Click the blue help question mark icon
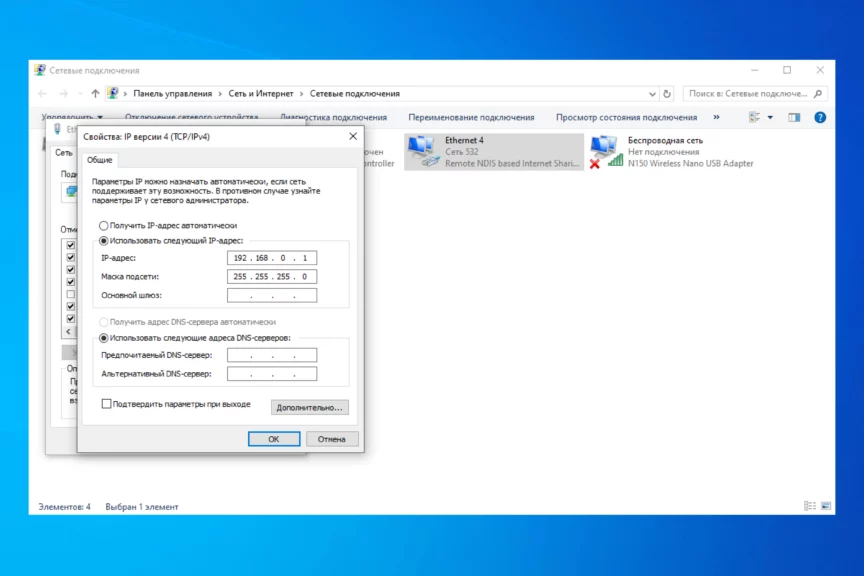This screenshot has width=864, height=576. pos(820,117)
